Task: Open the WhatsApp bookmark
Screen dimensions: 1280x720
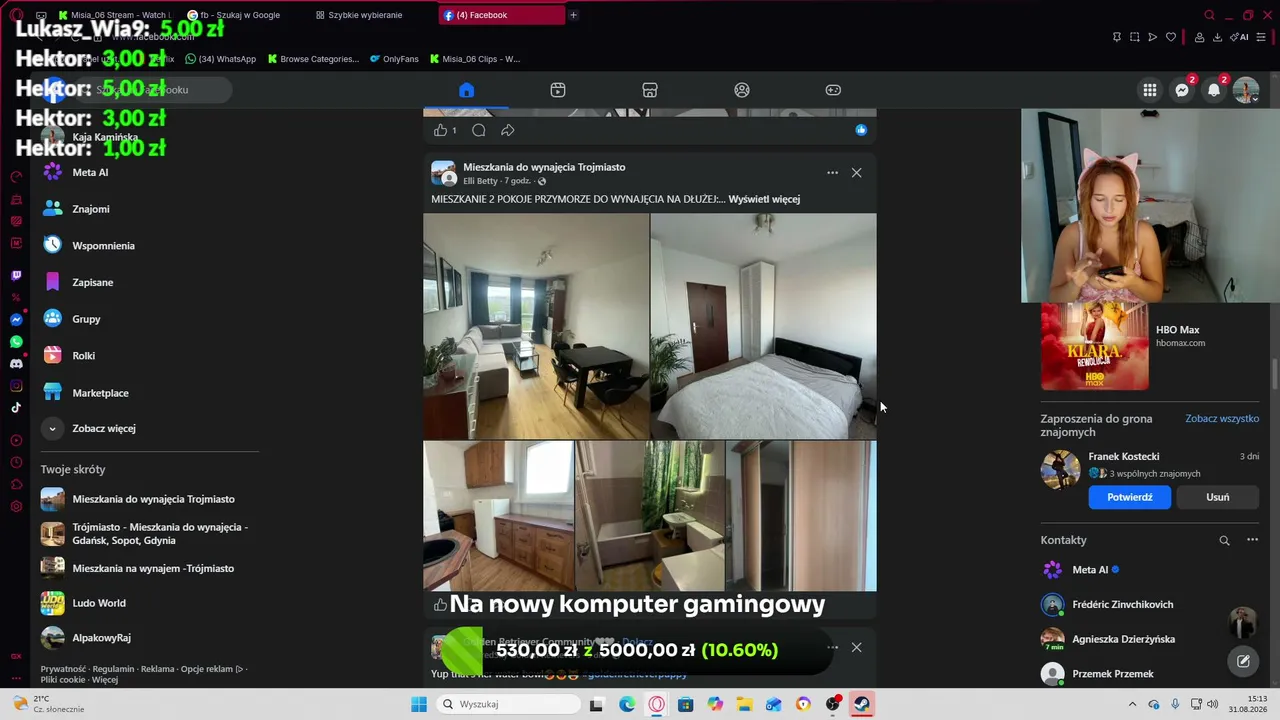Action: click(221, 59)
